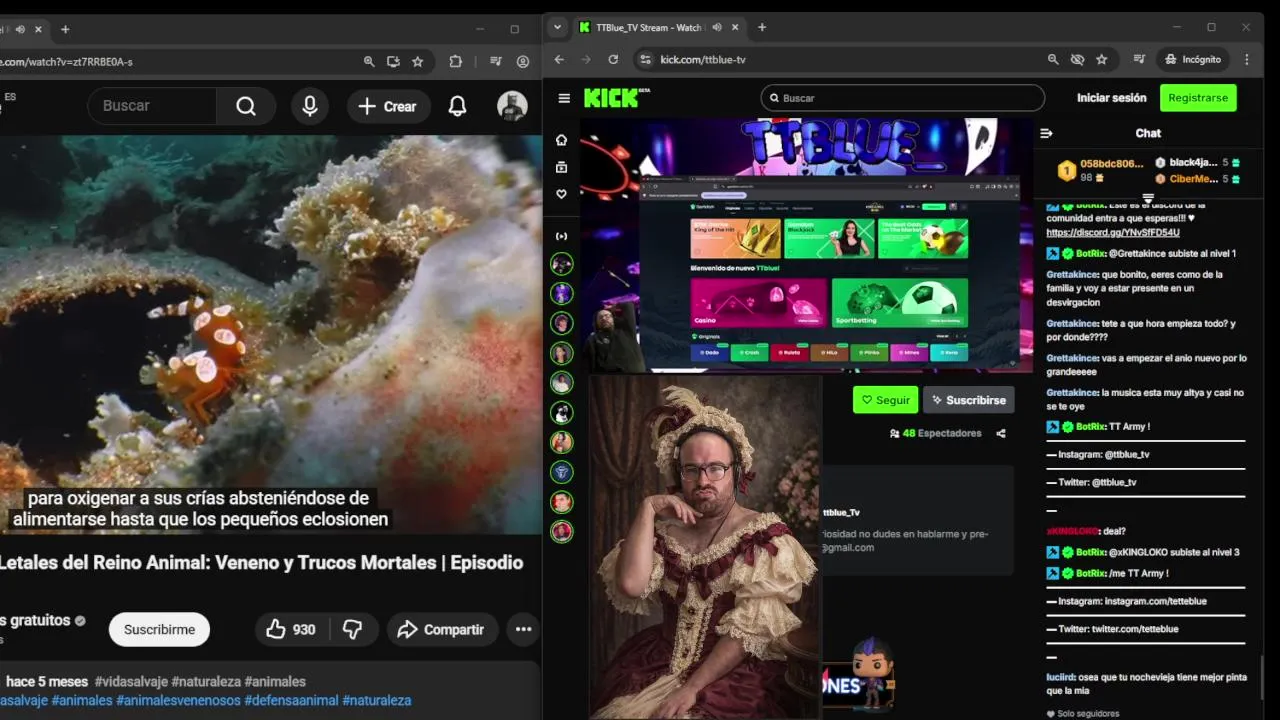Open the YouTube account avatar menu
This screenshot has height=720, width=1280.
[x=512, y=106]
